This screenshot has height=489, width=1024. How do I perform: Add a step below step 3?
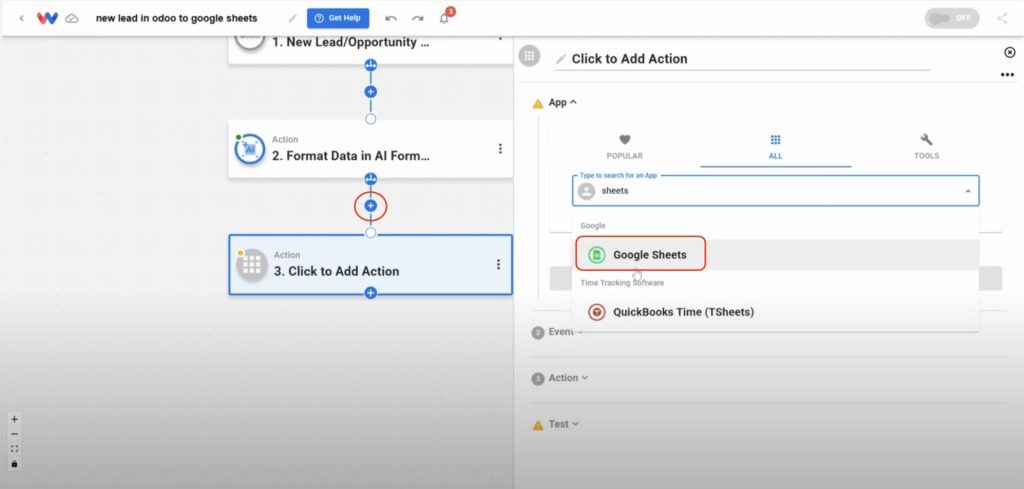(x=371, y=293)
